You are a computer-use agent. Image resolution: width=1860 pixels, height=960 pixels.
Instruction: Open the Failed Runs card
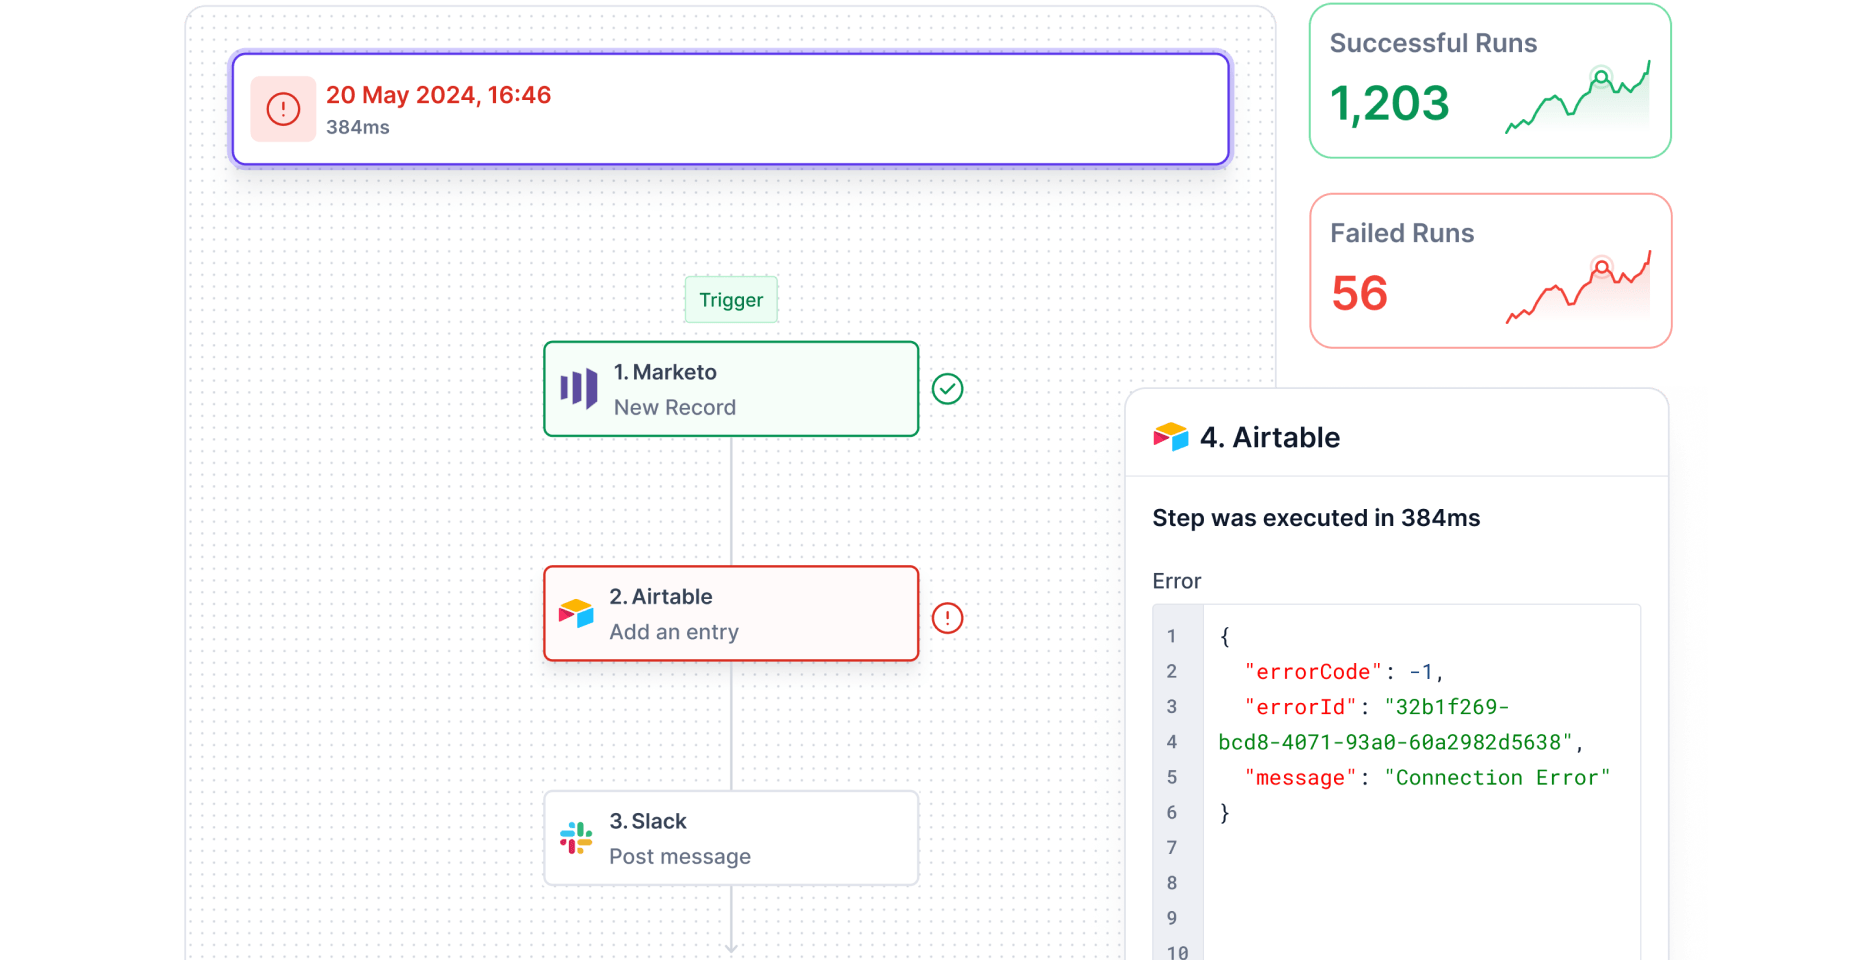pos(1490,271)
